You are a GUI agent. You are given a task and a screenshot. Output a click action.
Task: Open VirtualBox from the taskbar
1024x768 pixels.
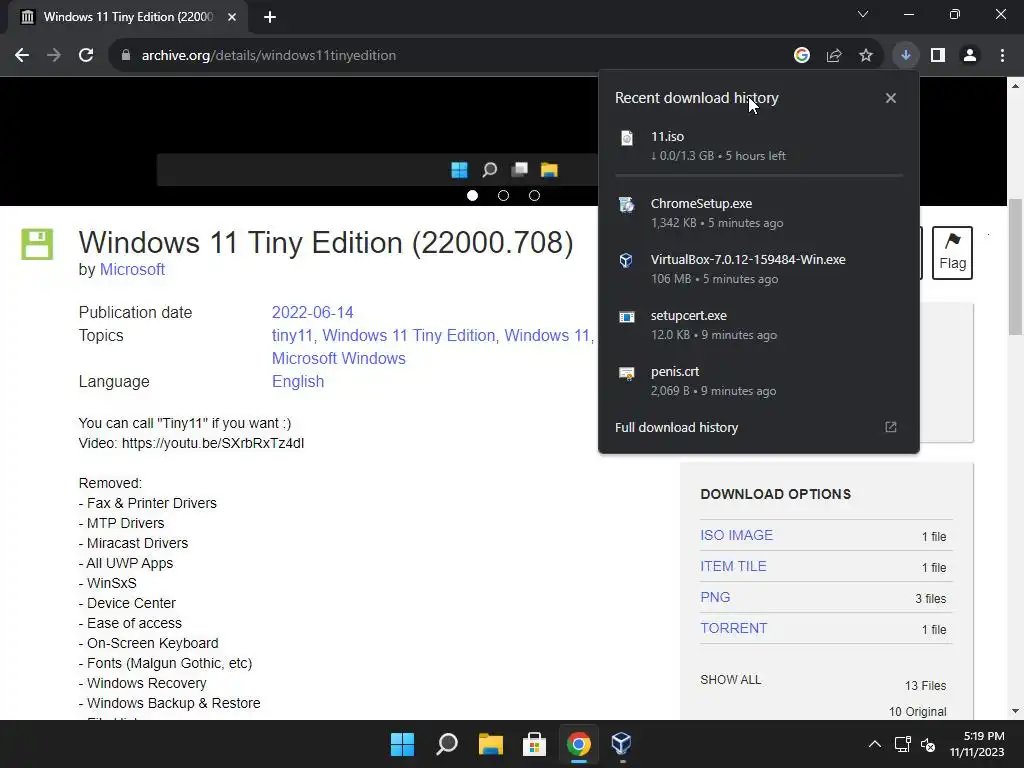(622, 744)
